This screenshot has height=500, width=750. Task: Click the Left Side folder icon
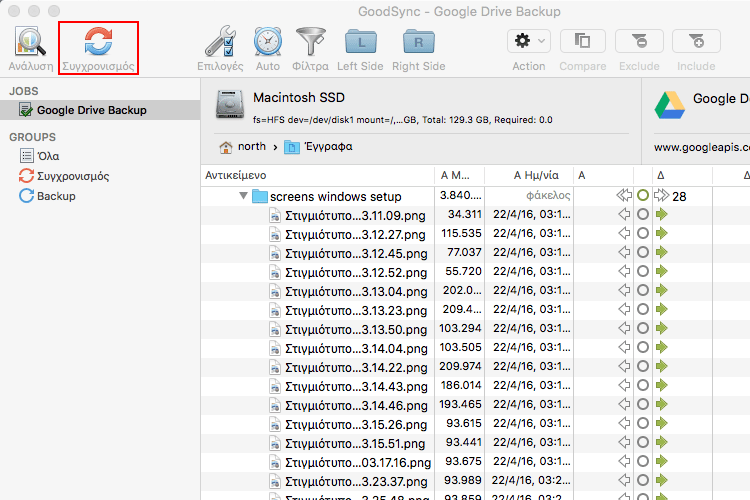click(x=361, y=42)
